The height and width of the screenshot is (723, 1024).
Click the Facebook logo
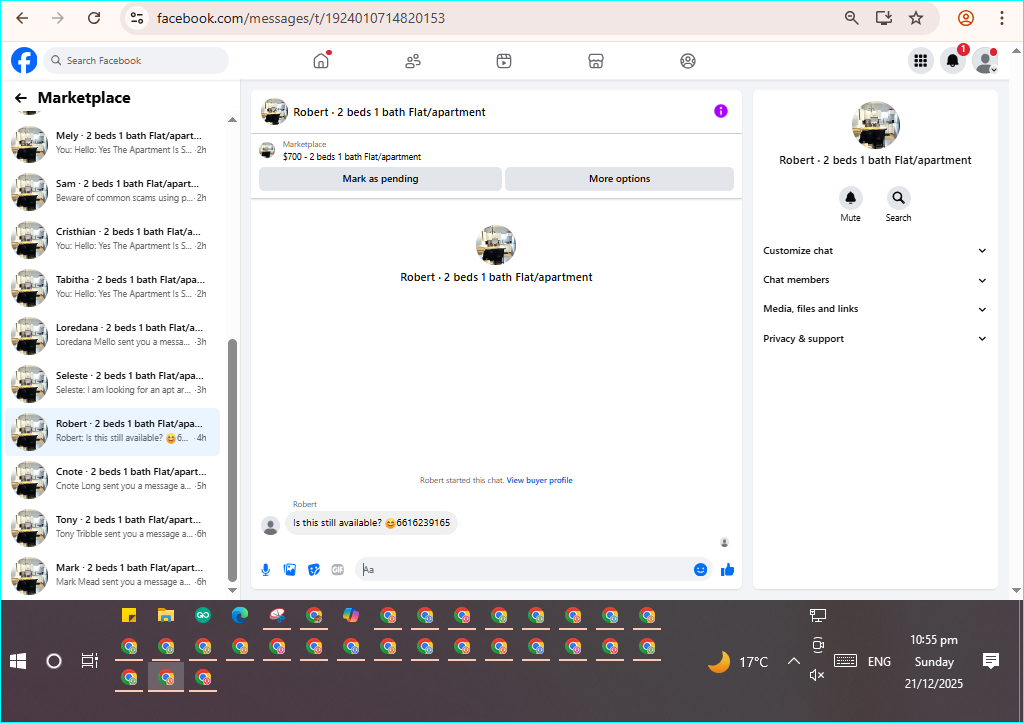24,60
